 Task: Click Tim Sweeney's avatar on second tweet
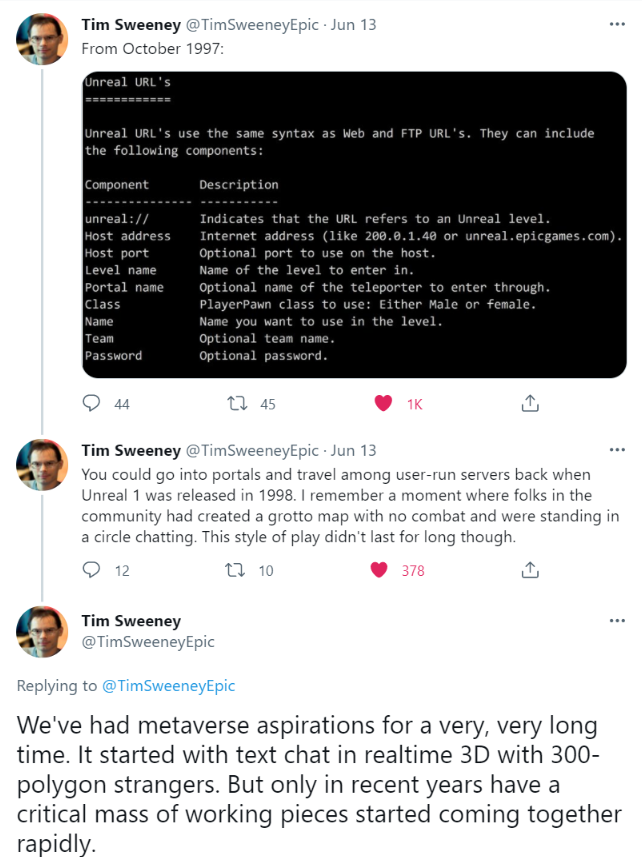click(43, 466)
